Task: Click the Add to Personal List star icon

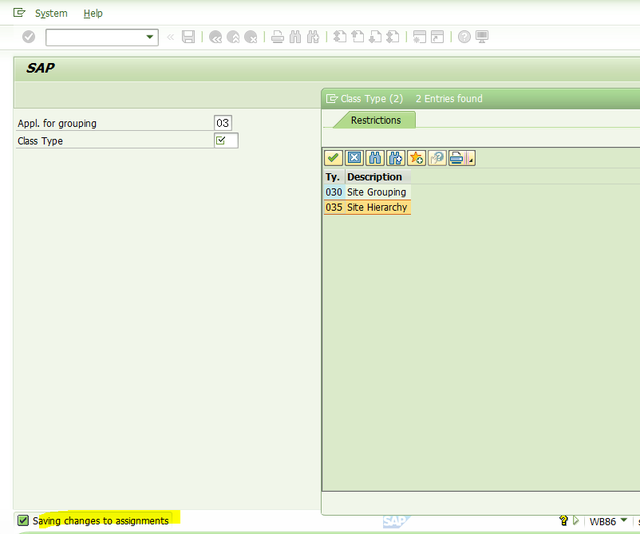Action: [416, 158]
